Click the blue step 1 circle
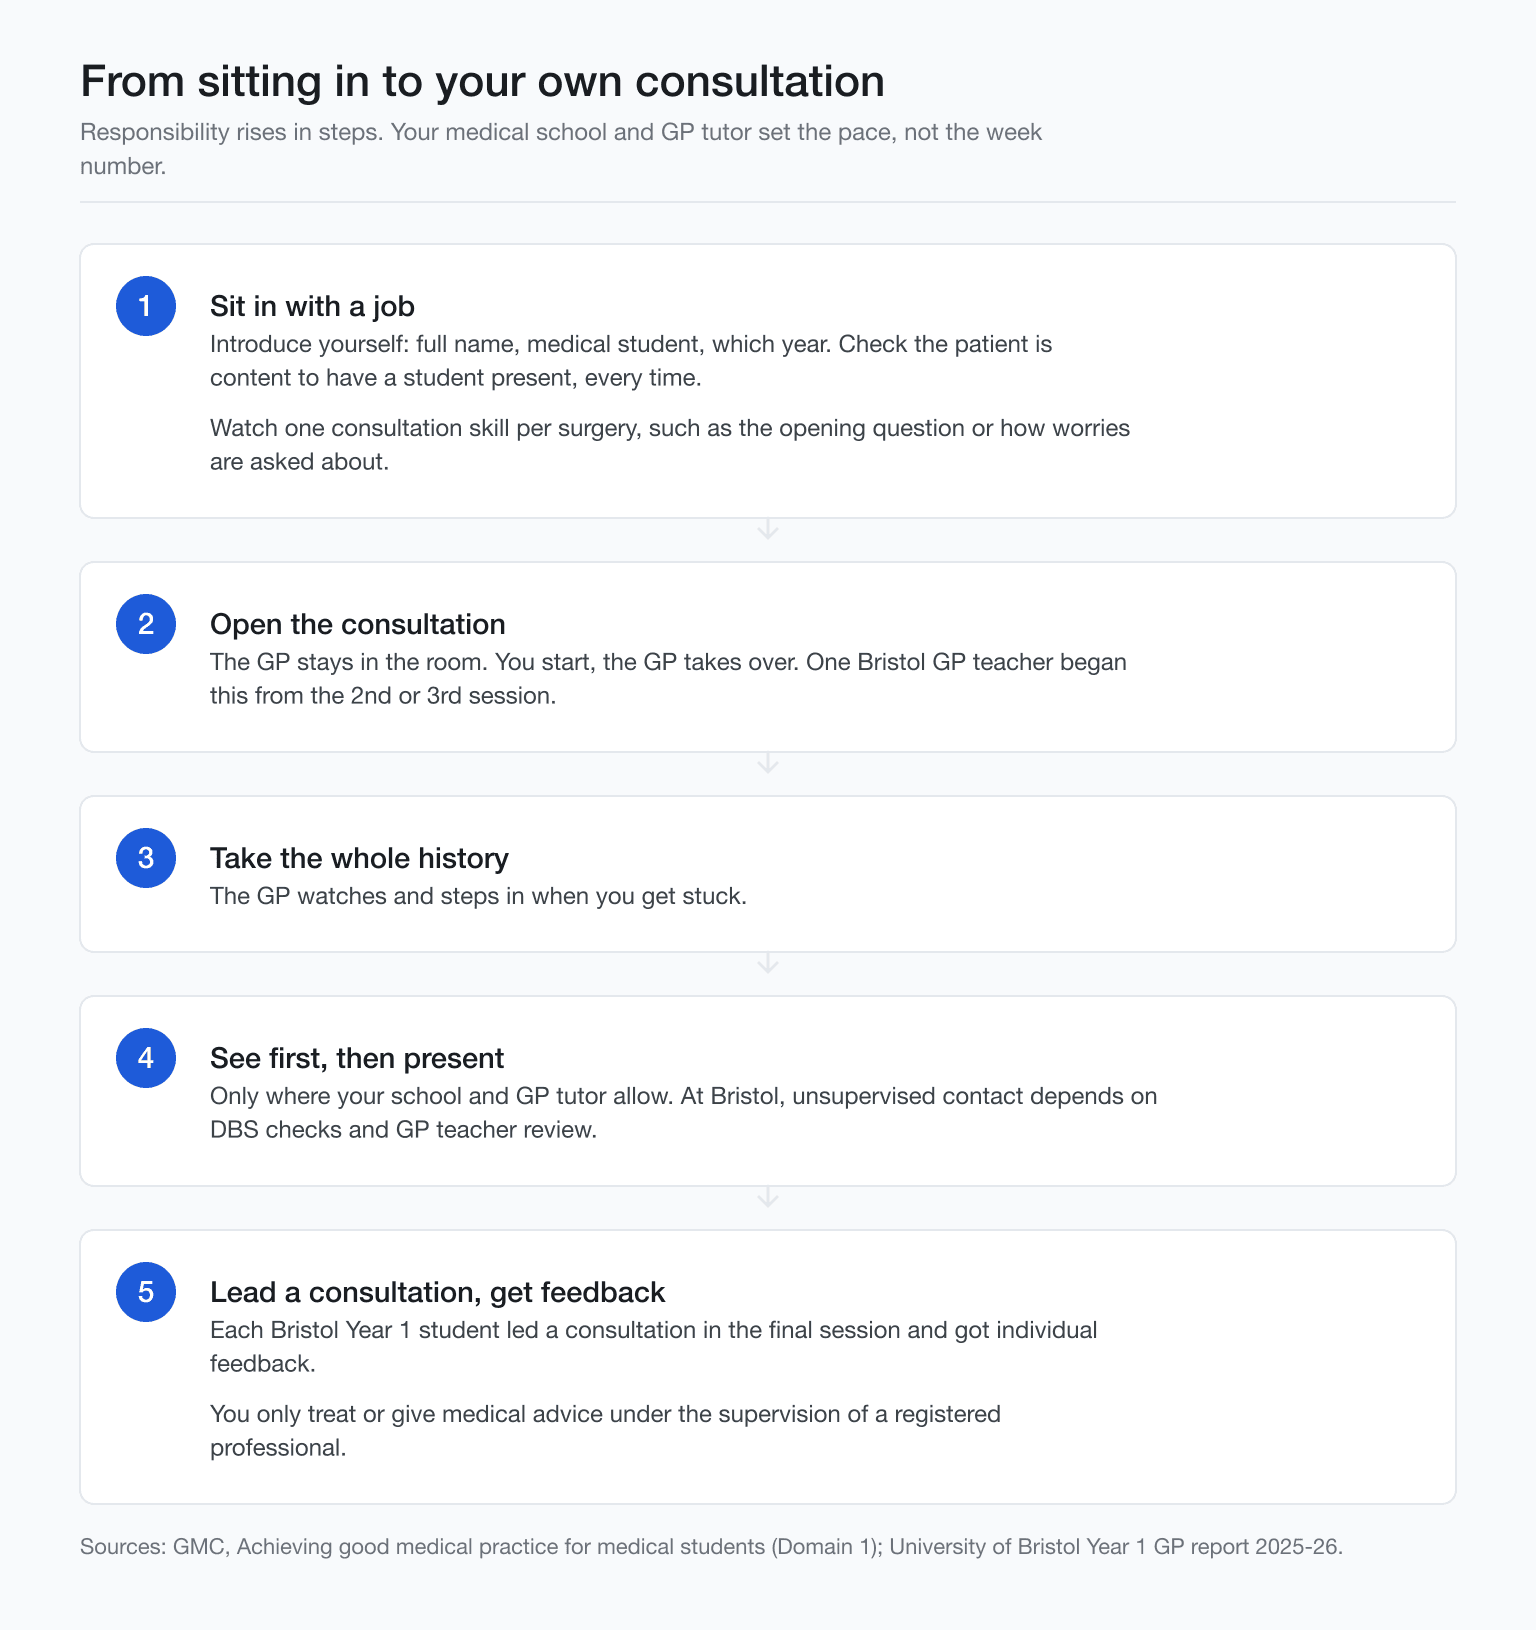This screenshot has height=1630, width=1536. point(146,306)
